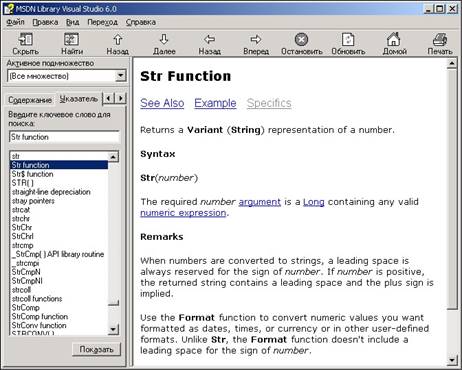Click the Показать button

96,349
